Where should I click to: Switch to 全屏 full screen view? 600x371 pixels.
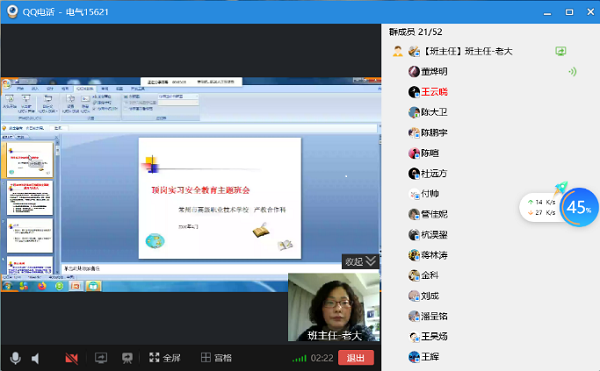pos(165,358)
